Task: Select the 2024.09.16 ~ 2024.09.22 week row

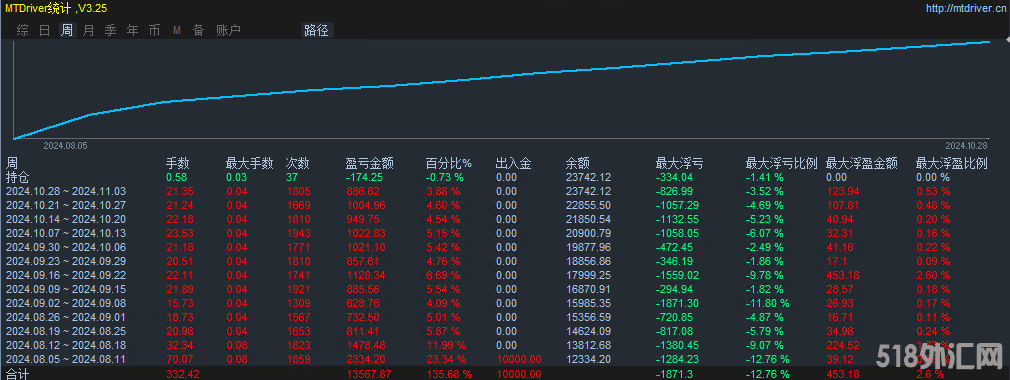Action: pyautogui.click(x=505, y=275)
